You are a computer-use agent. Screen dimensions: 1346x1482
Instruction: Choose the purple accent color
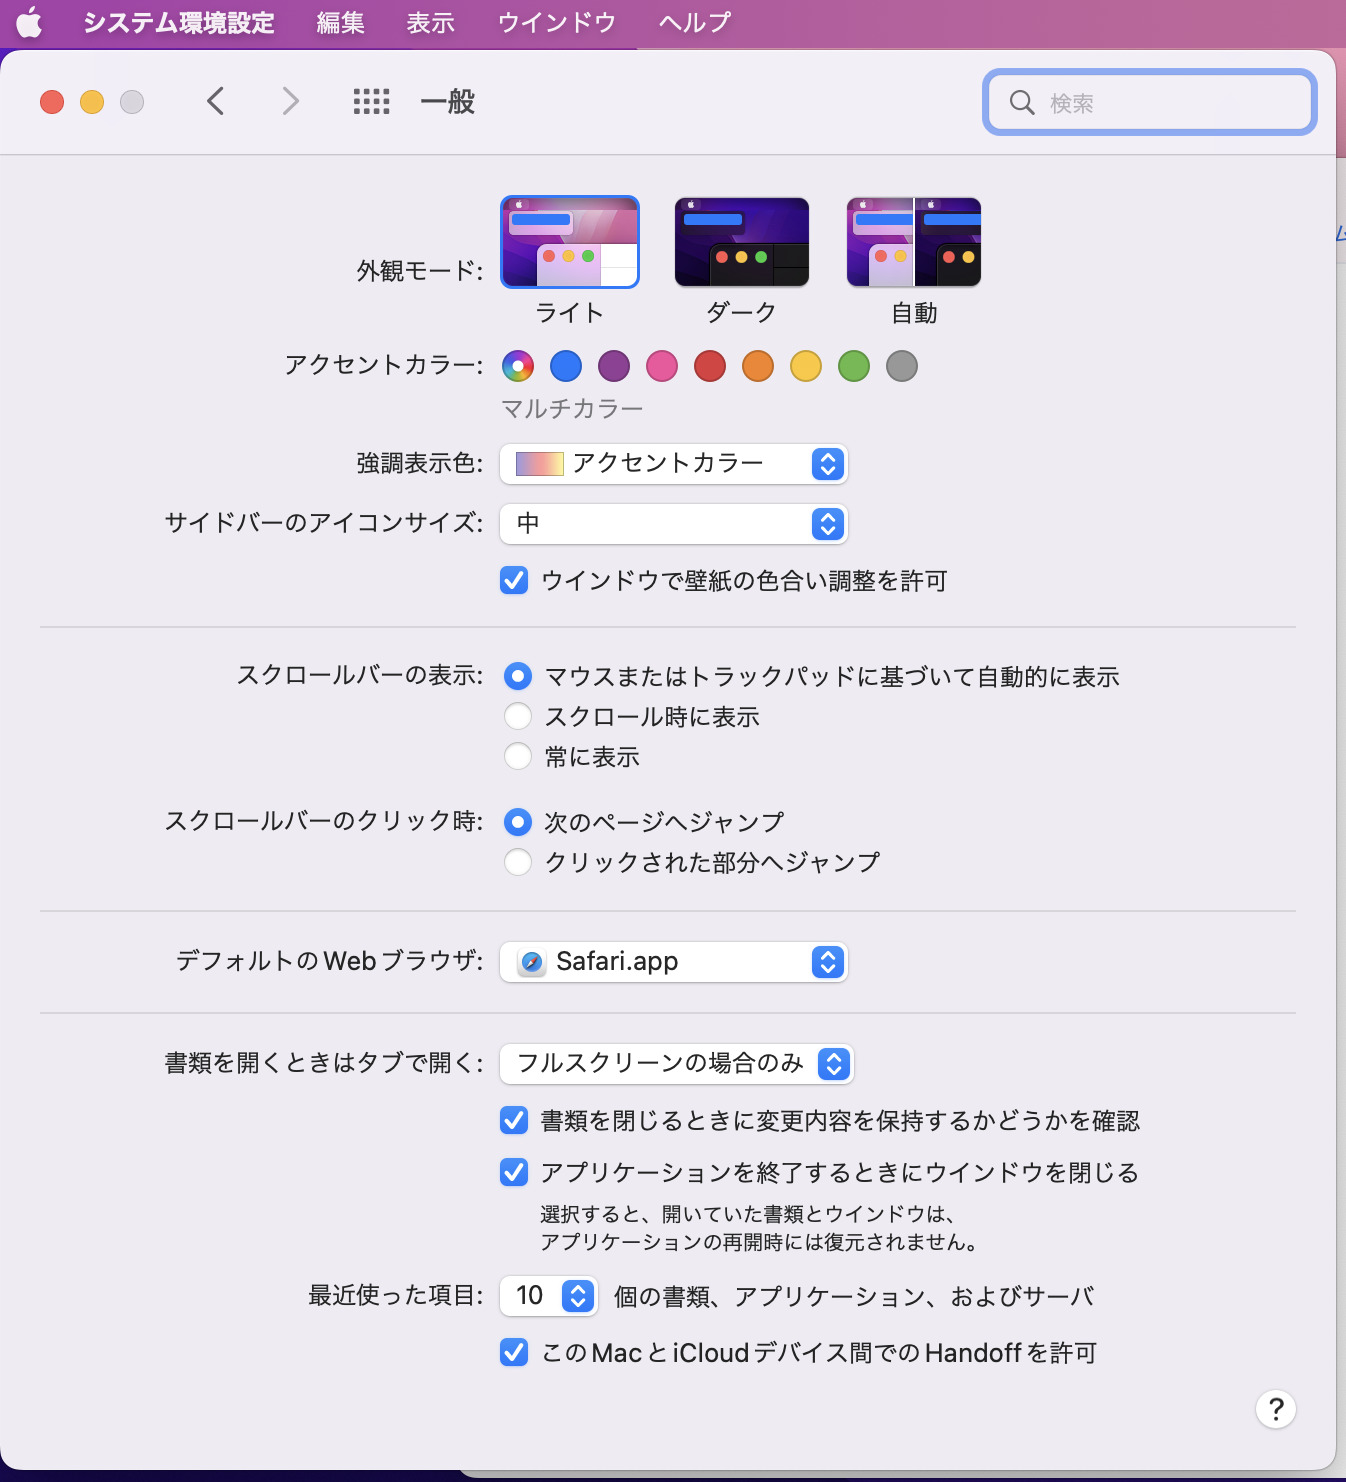(614, 366)
